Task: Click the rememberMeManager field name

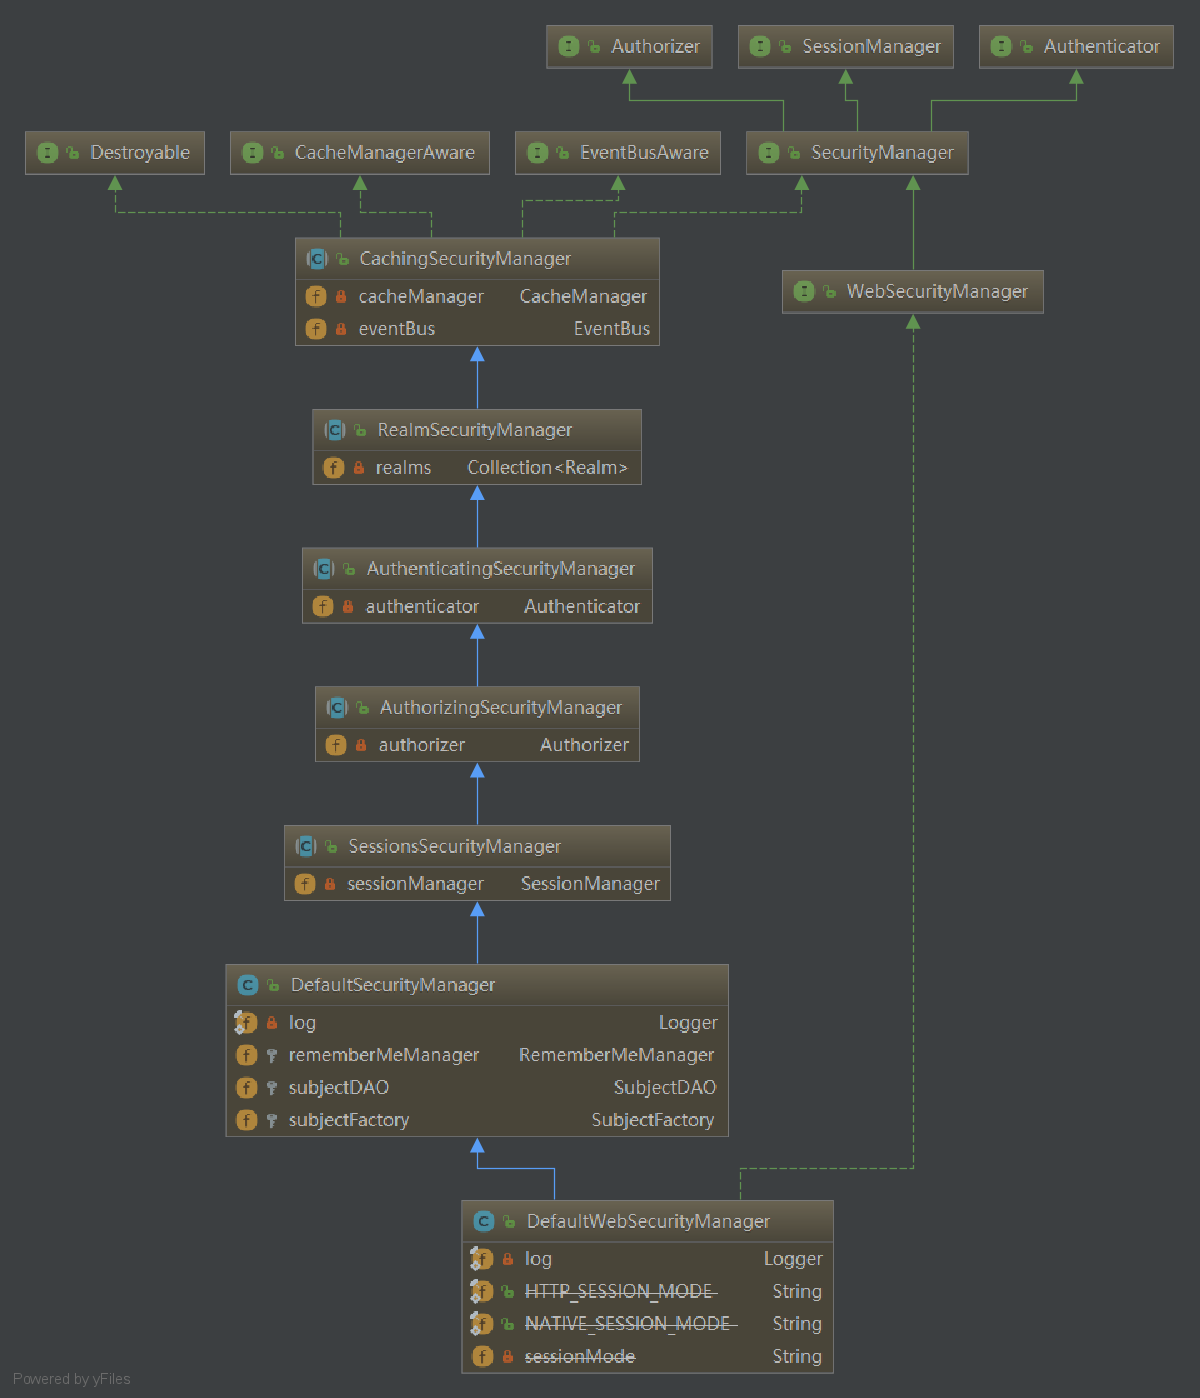Action: click(384, 1055)
